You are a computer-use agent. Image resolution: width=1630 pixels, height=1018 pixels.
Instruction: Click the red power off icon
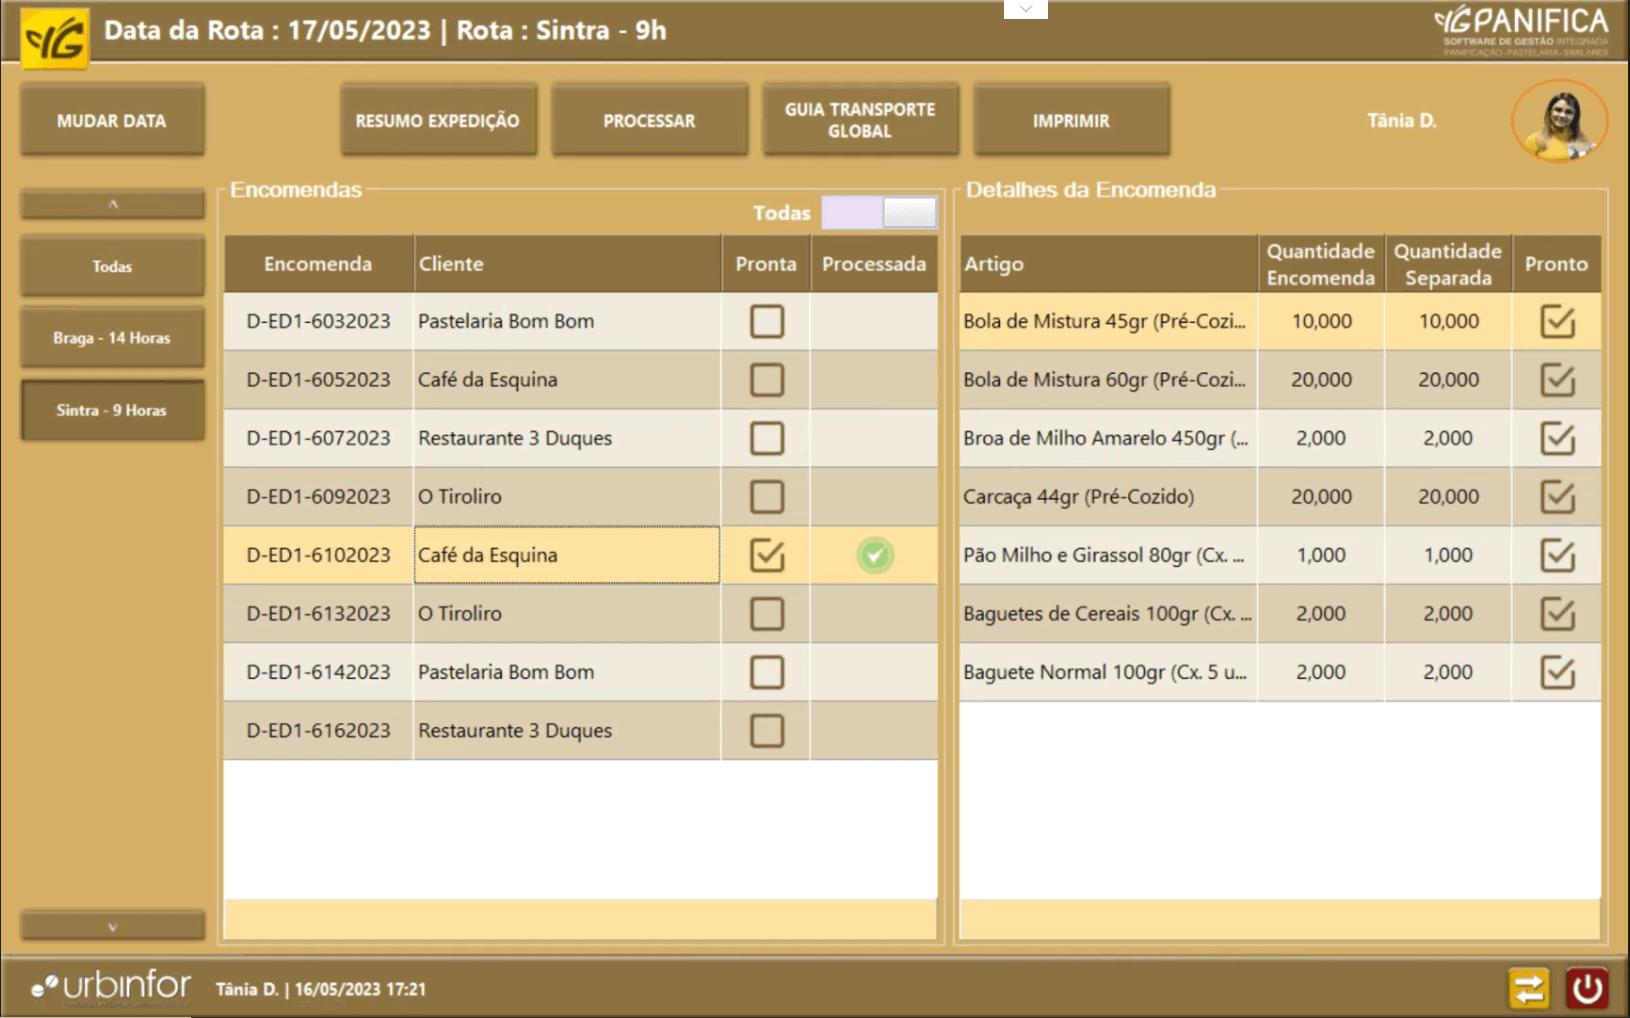(x=1586, y=988)
